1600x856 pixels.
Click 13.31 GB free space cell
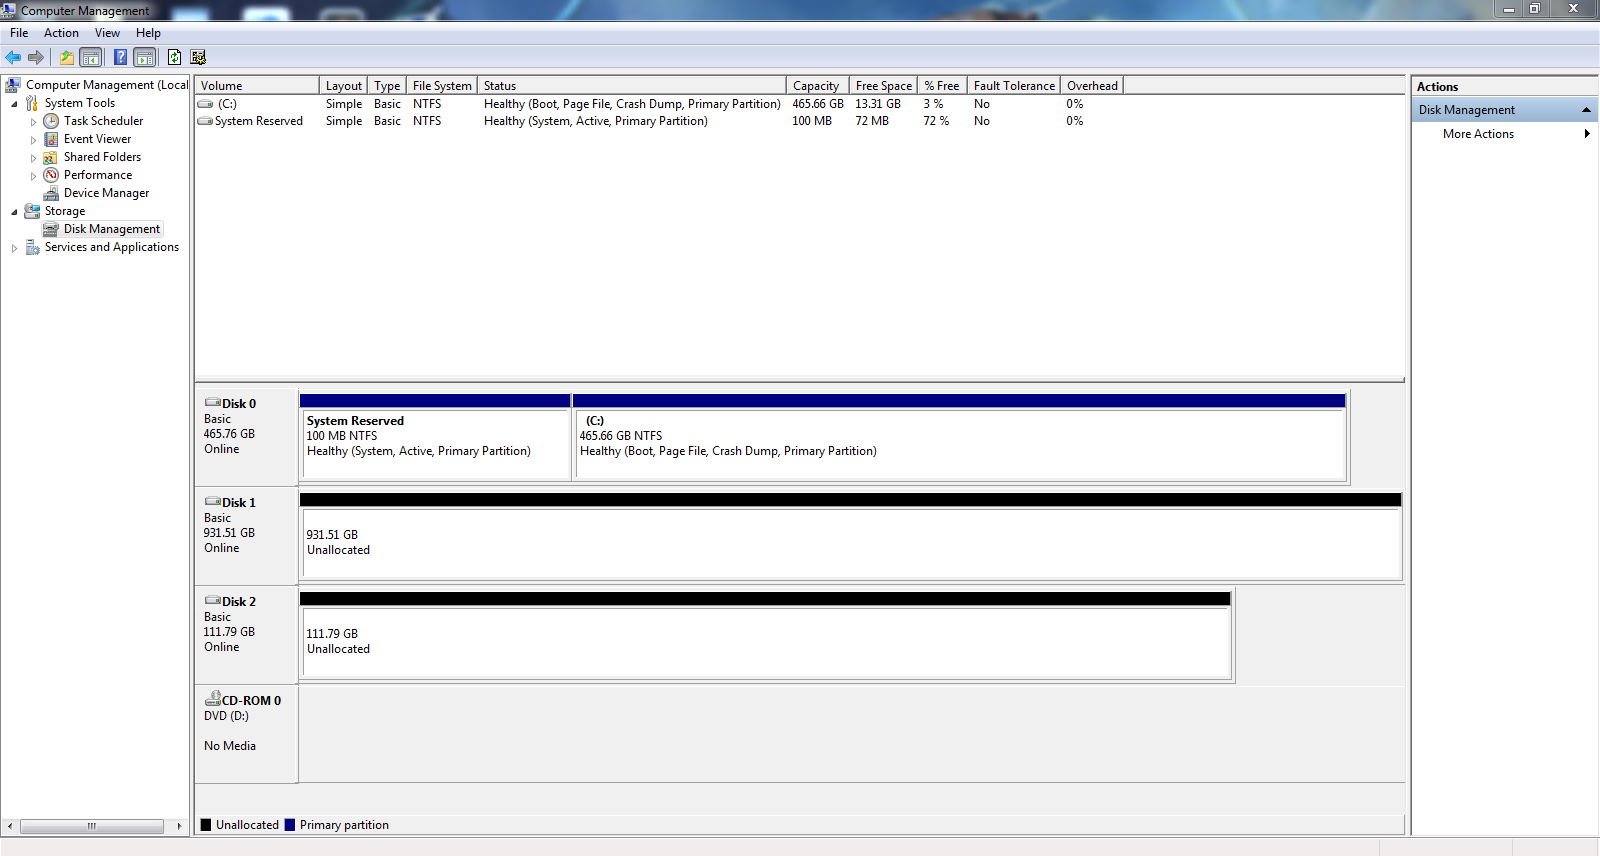[x=878, y=104]
